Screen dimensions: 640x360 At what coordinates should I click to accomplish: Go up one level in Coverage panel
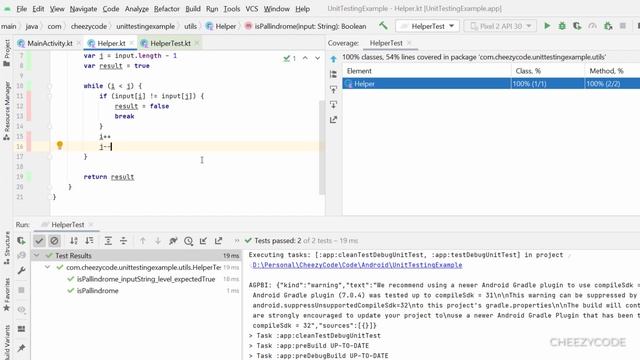(x=333, y=59)
